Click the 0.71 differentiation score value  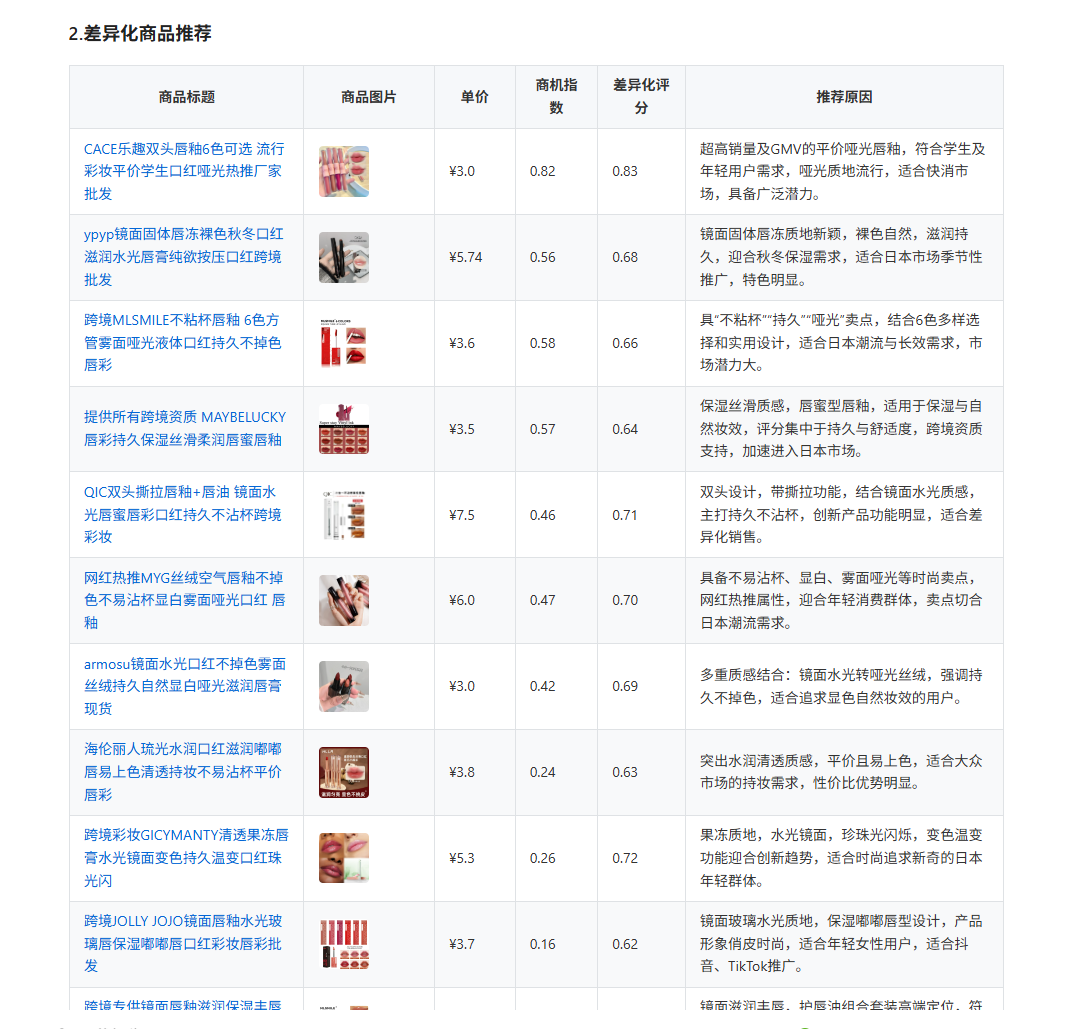[625, 515]
